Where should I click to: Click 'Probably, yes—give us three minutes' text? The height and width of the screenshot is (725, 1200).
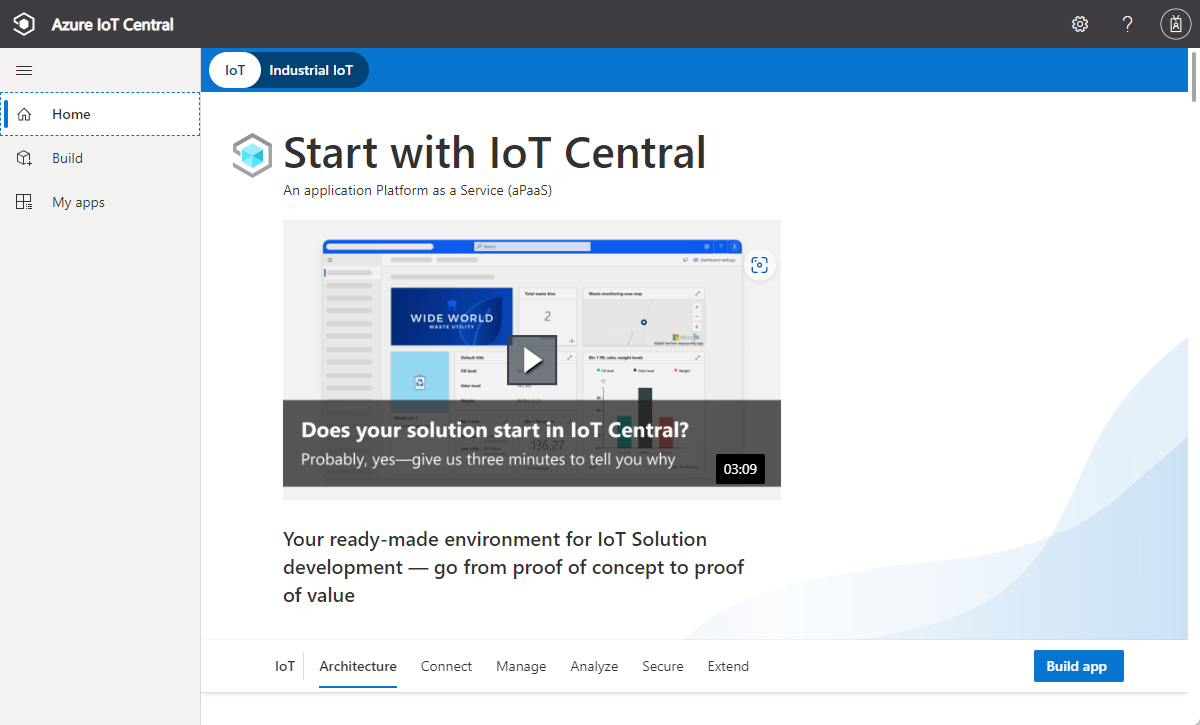coord(488,460)
